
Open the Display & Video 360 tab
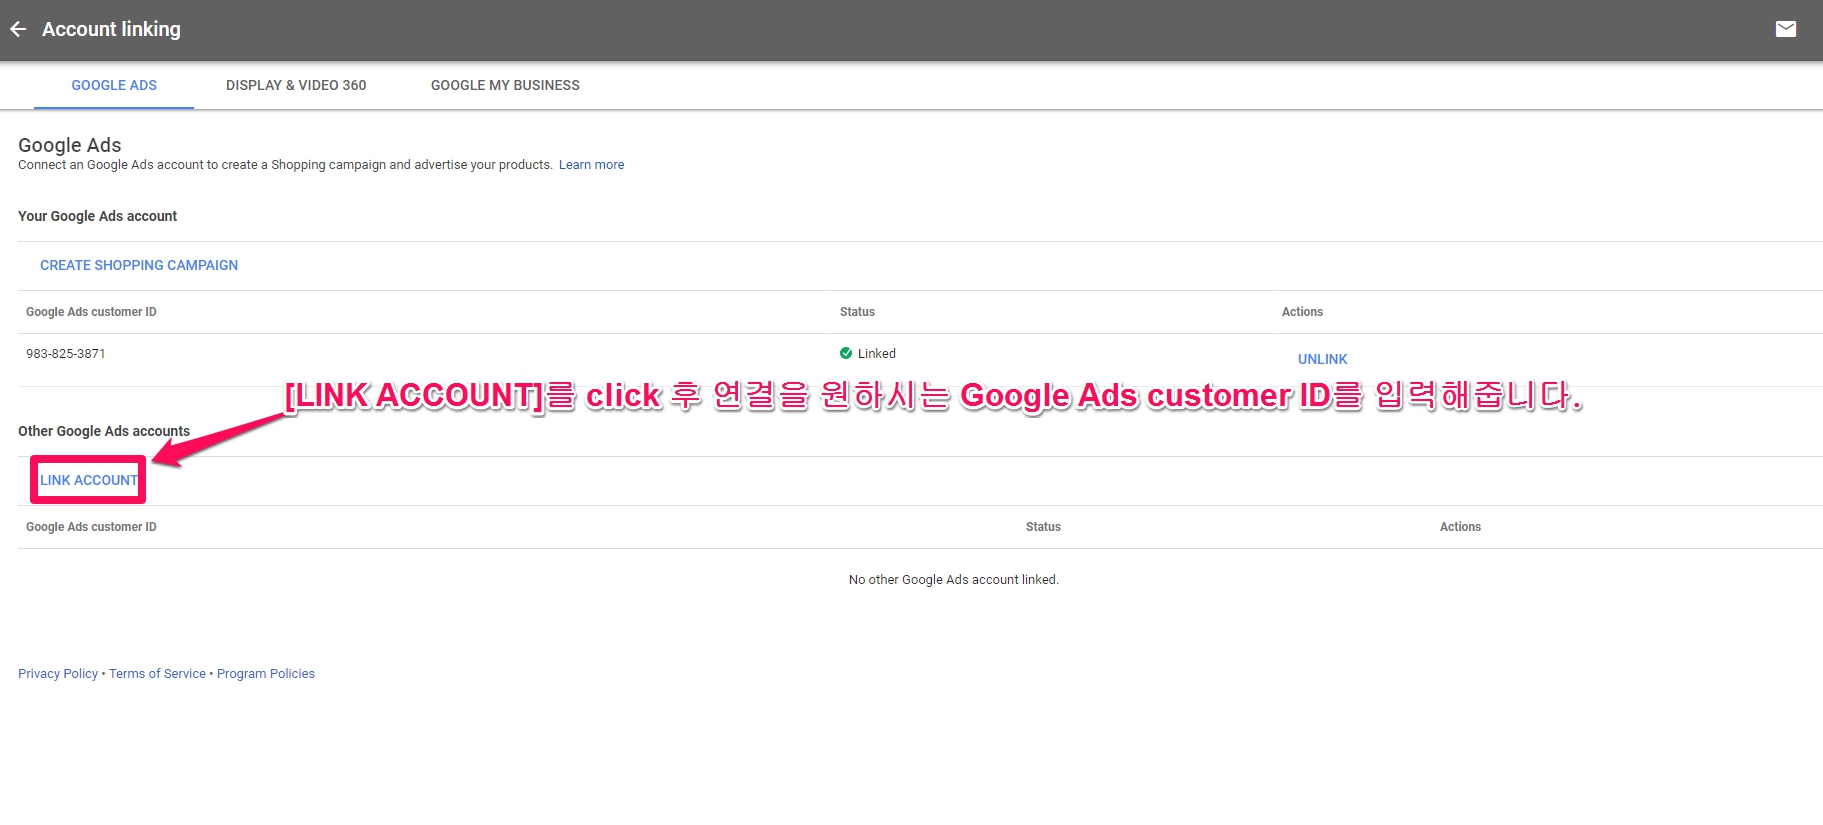pyautogui.click(x=296, y=85)
